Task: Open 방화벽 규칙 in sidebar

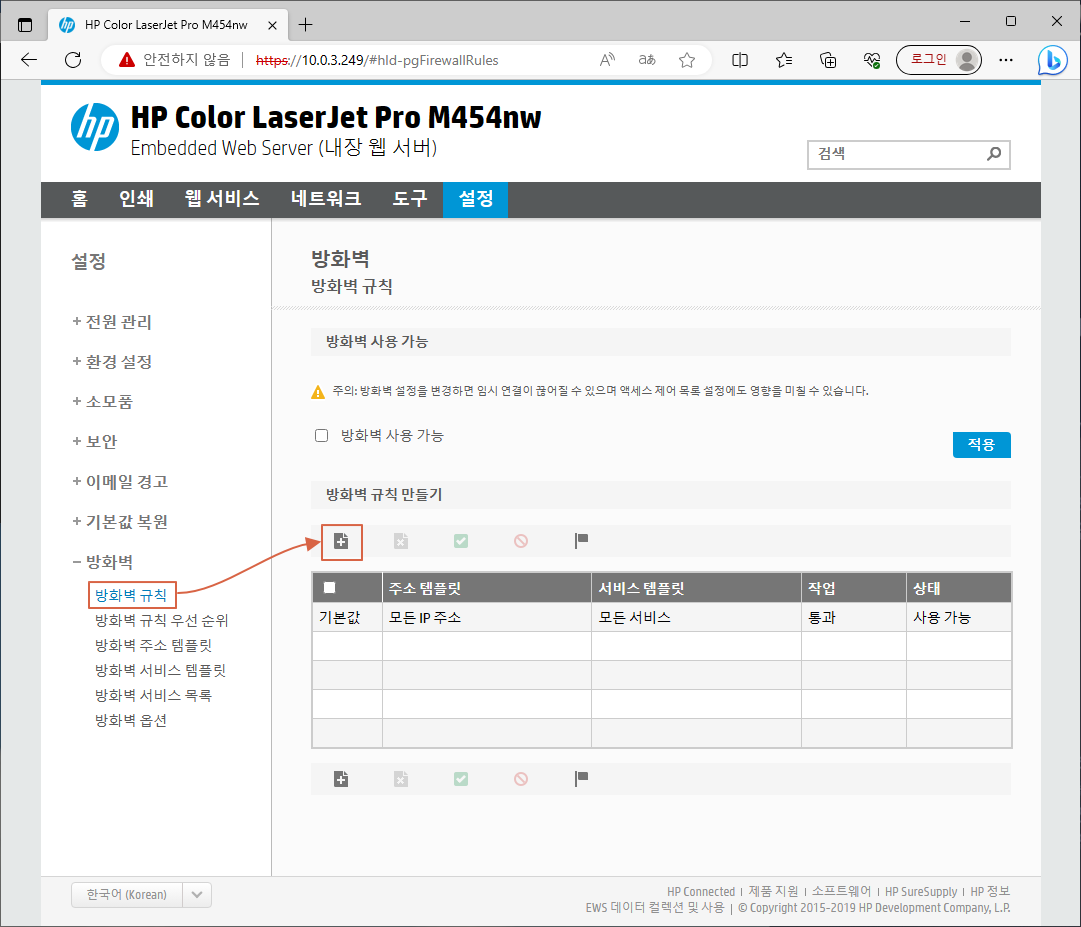Action: tap(131, 595)
